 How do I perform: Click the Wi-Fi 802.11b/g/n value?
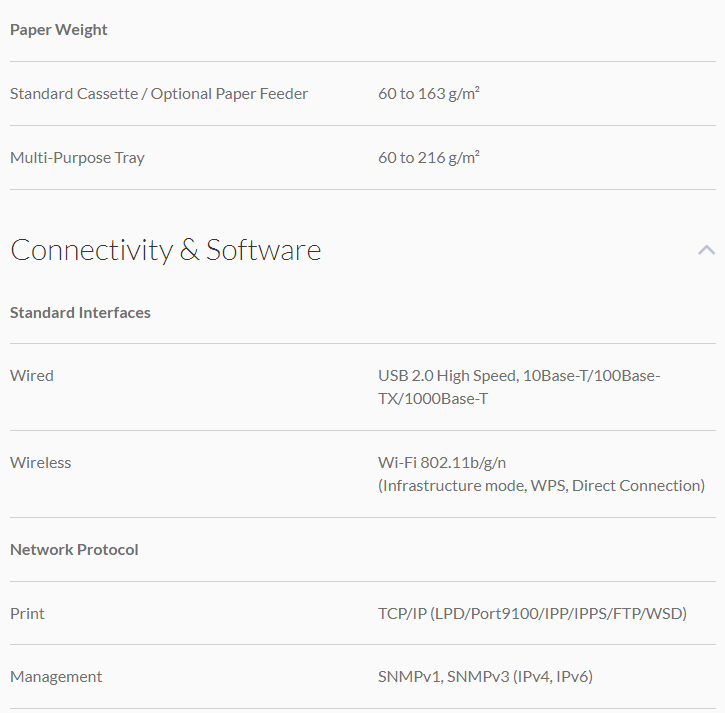449,463
